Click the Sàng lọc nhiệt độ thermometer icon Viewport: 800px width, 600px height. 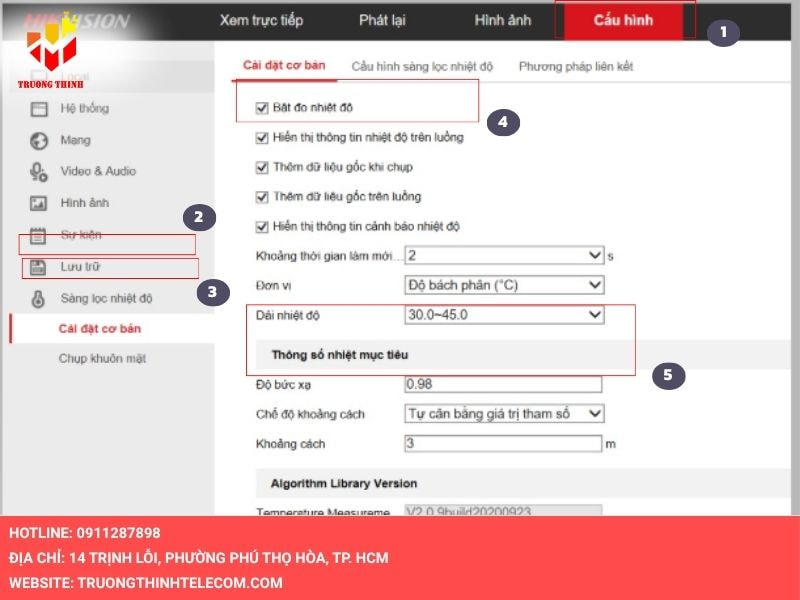(x=39, y=298)
